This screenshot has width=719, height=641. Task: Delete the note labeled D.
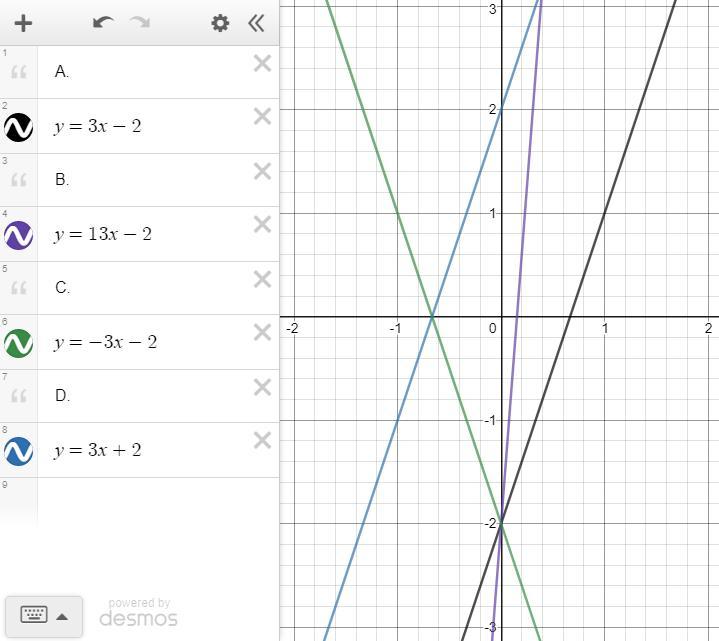pyautogui.click(x=262, y=387)
